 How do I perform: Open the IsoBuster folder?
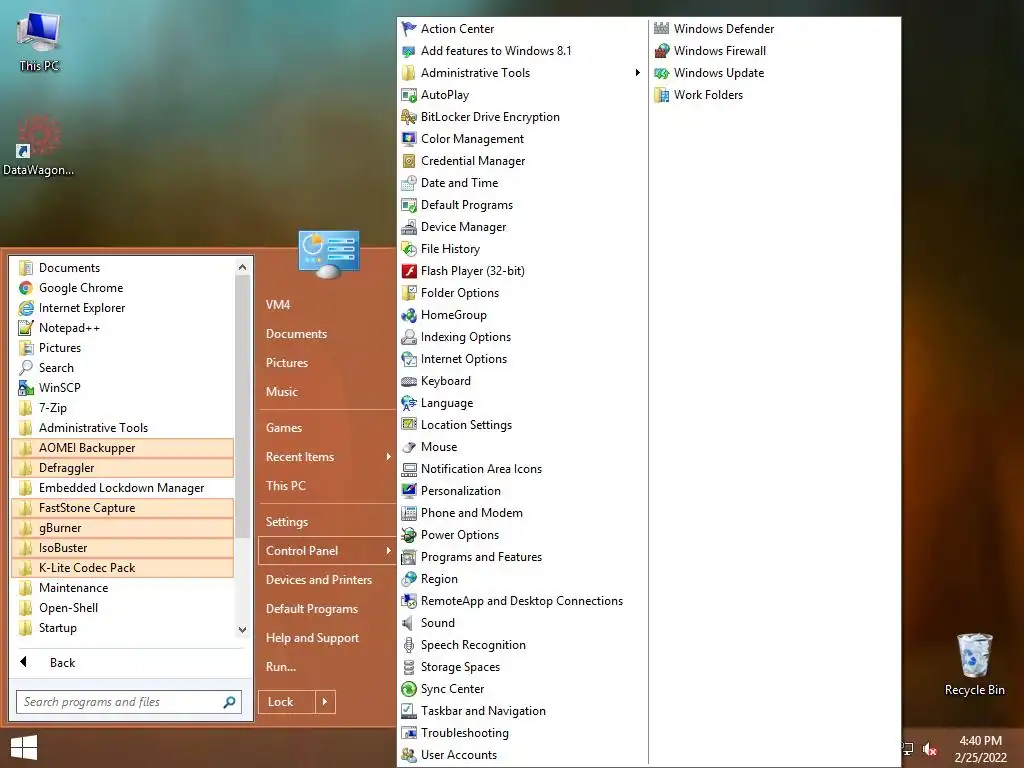point(123,548)
